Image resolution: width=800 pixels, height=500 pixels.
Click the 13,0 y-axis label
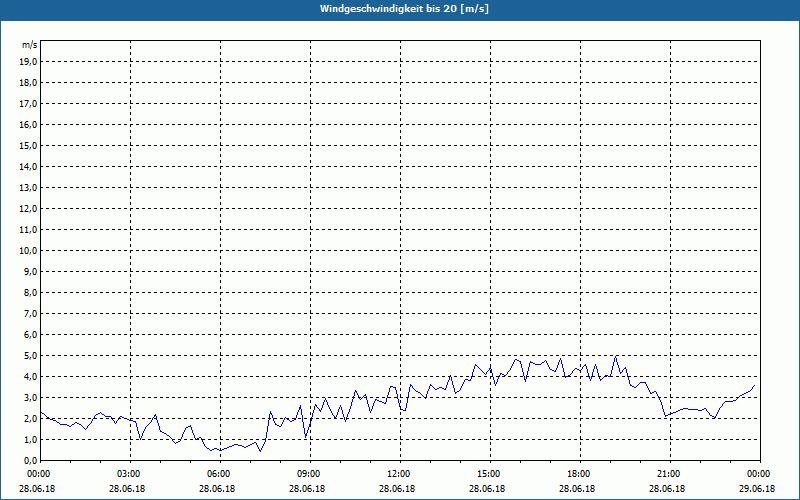point(28,188)
